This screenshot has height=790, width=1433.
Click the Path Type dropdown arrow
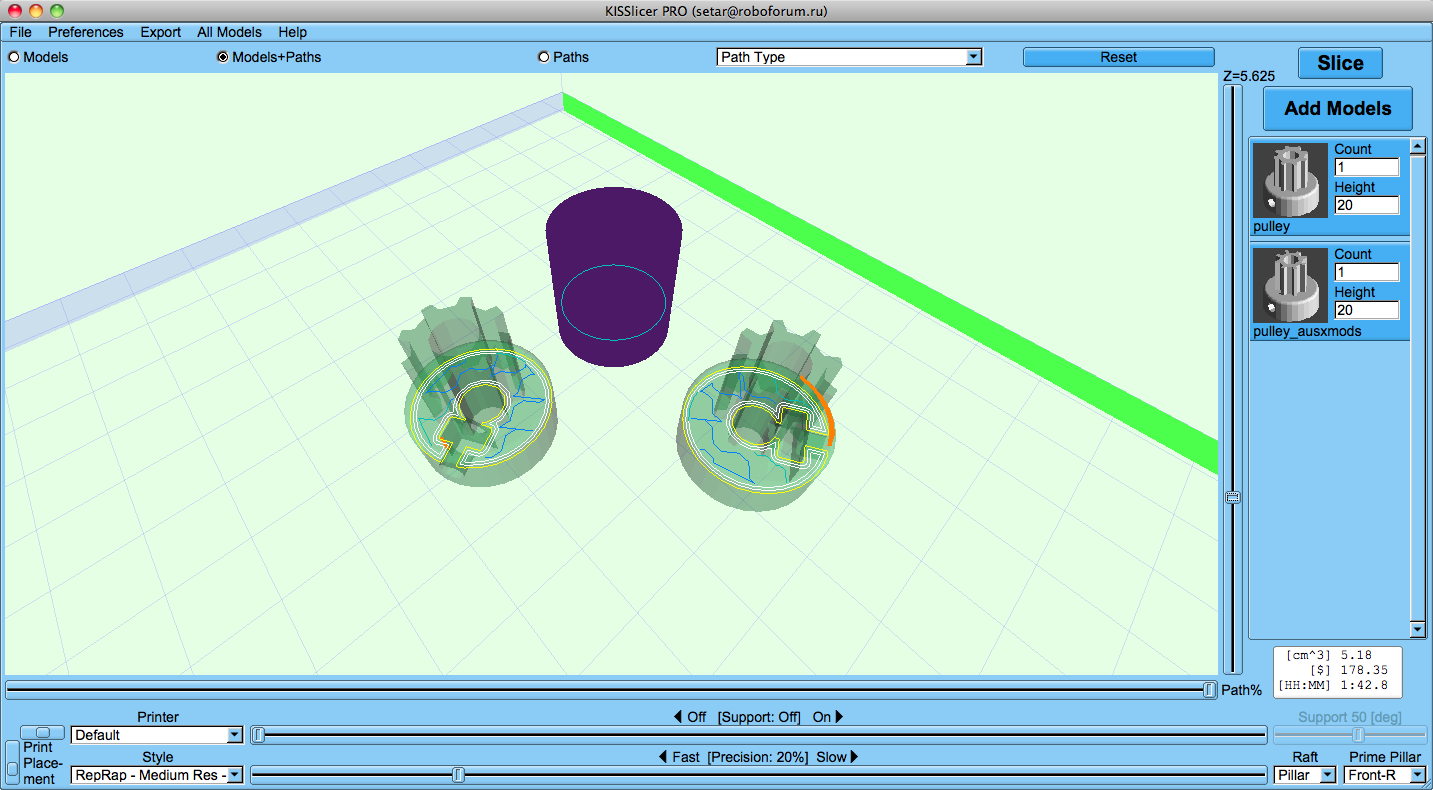coord(973,58)
